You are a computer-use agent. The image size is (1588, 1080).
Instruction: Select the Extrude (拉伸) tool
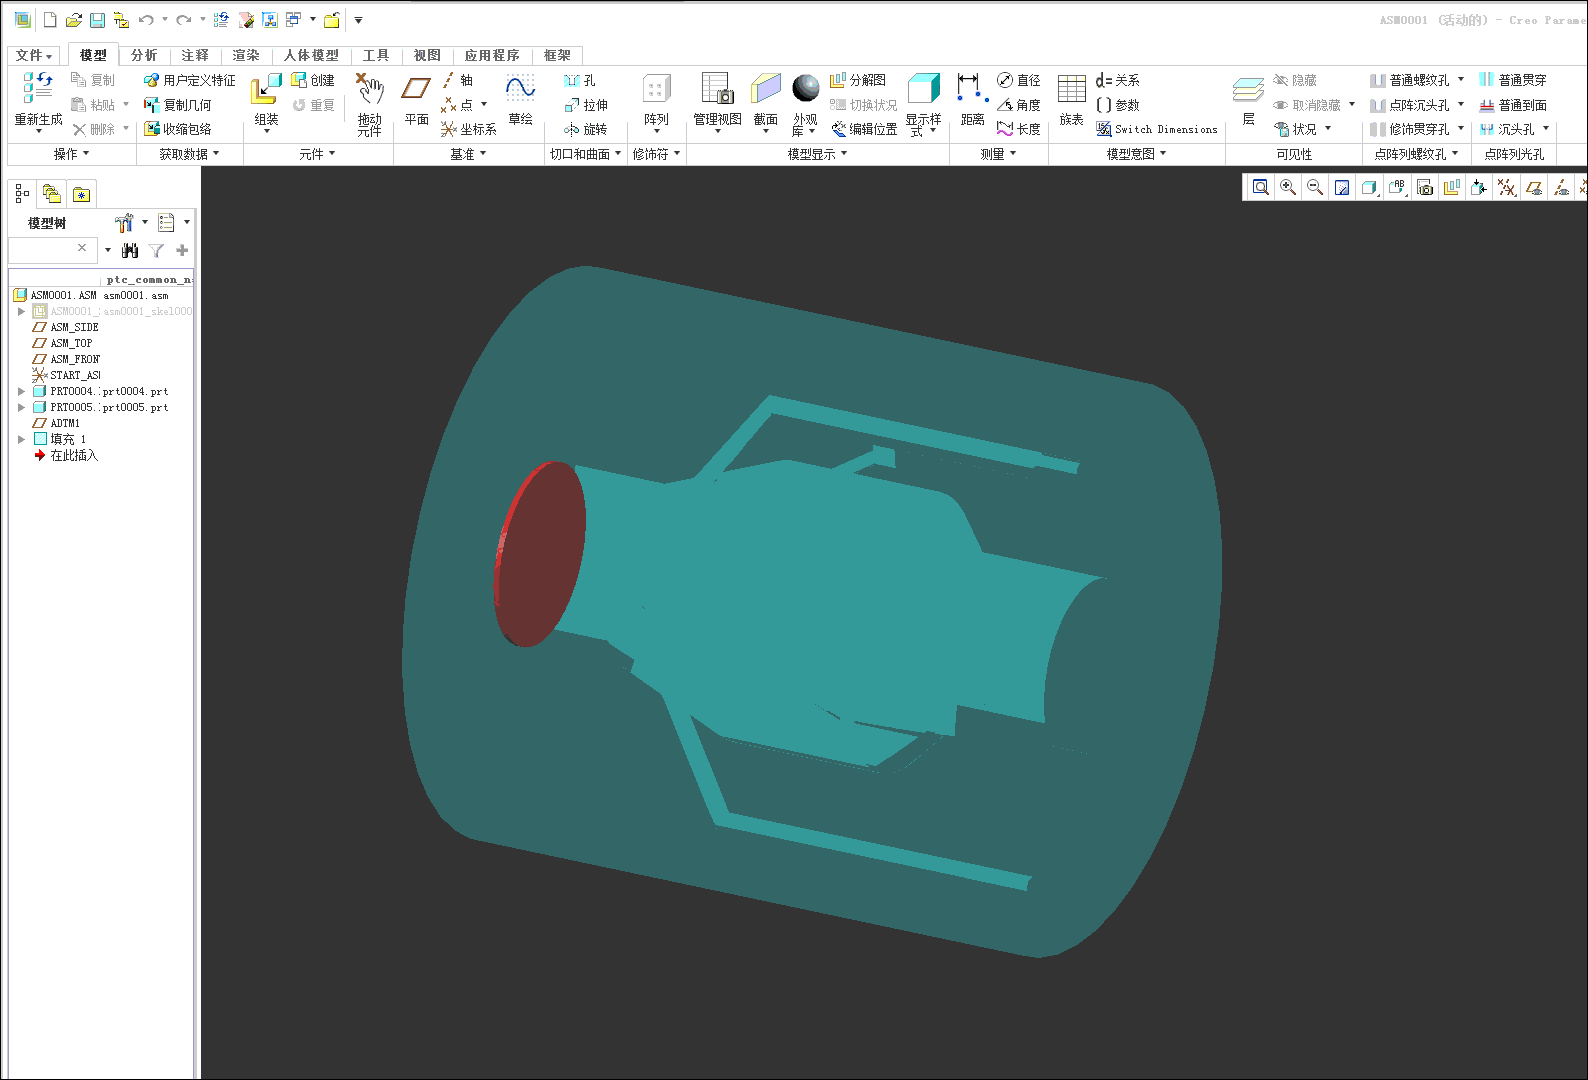pos(586,105)
